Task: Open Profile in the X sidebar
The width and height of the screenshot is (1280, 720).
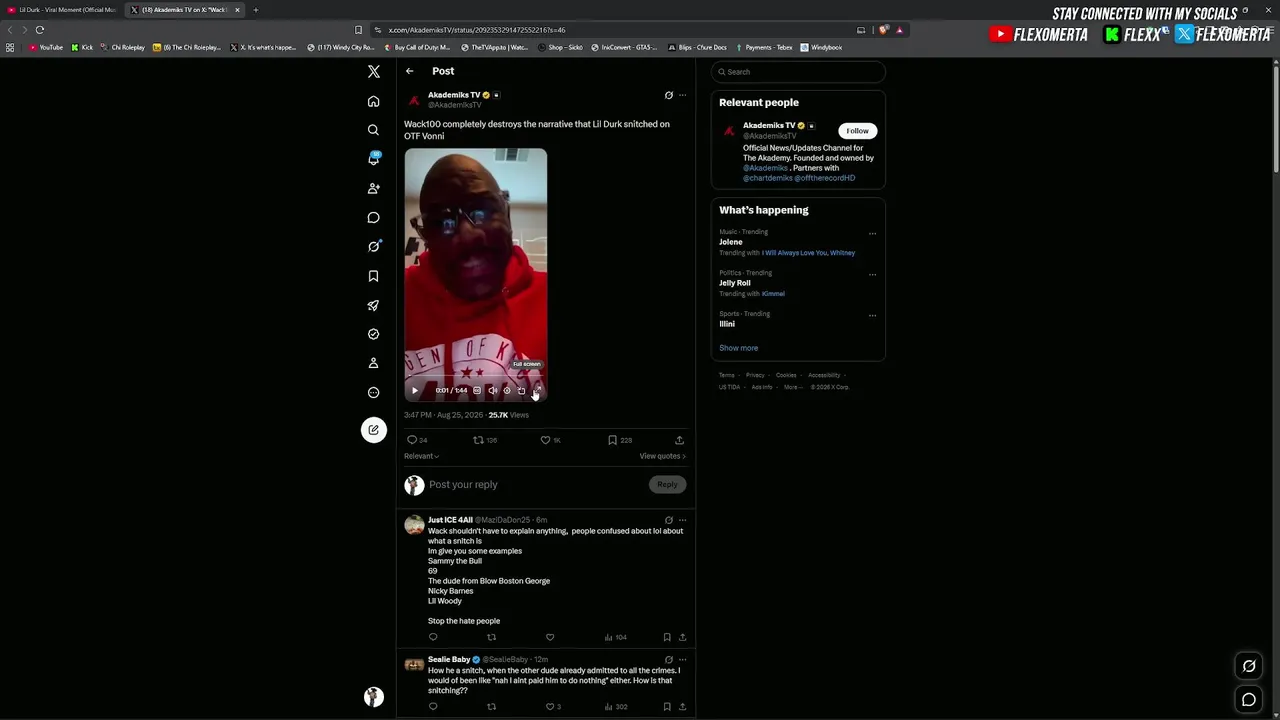Action: pyautogui.click(x=373, y=363)
